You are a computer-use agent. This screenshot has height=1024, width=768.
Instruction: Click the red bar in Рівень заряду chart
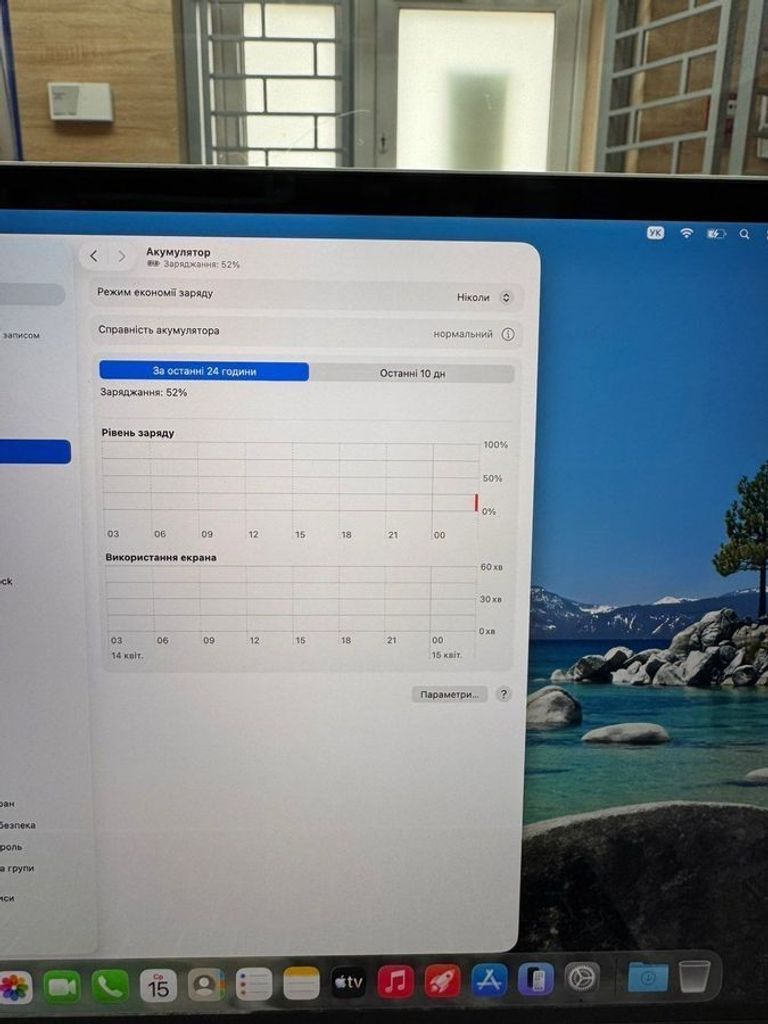coord(476,502)
